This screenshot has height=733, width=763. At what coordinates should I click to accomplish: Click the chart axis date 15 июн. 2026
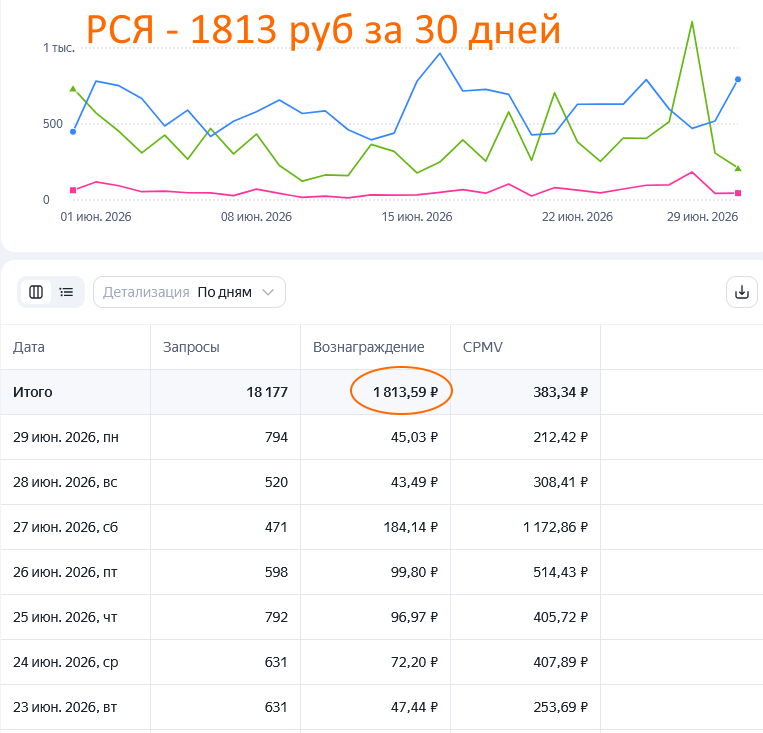coord(417,217)
